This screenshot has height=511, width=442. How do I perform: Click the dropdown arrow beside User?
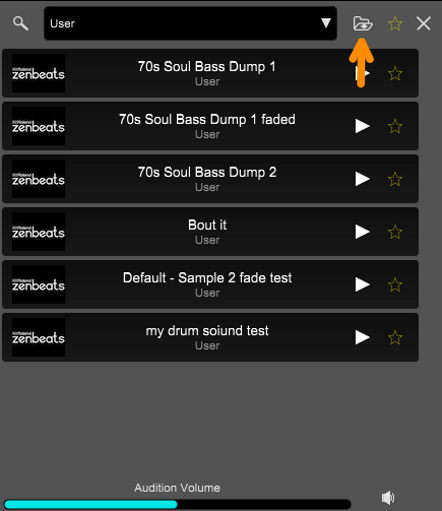click(x=326, y=23)
